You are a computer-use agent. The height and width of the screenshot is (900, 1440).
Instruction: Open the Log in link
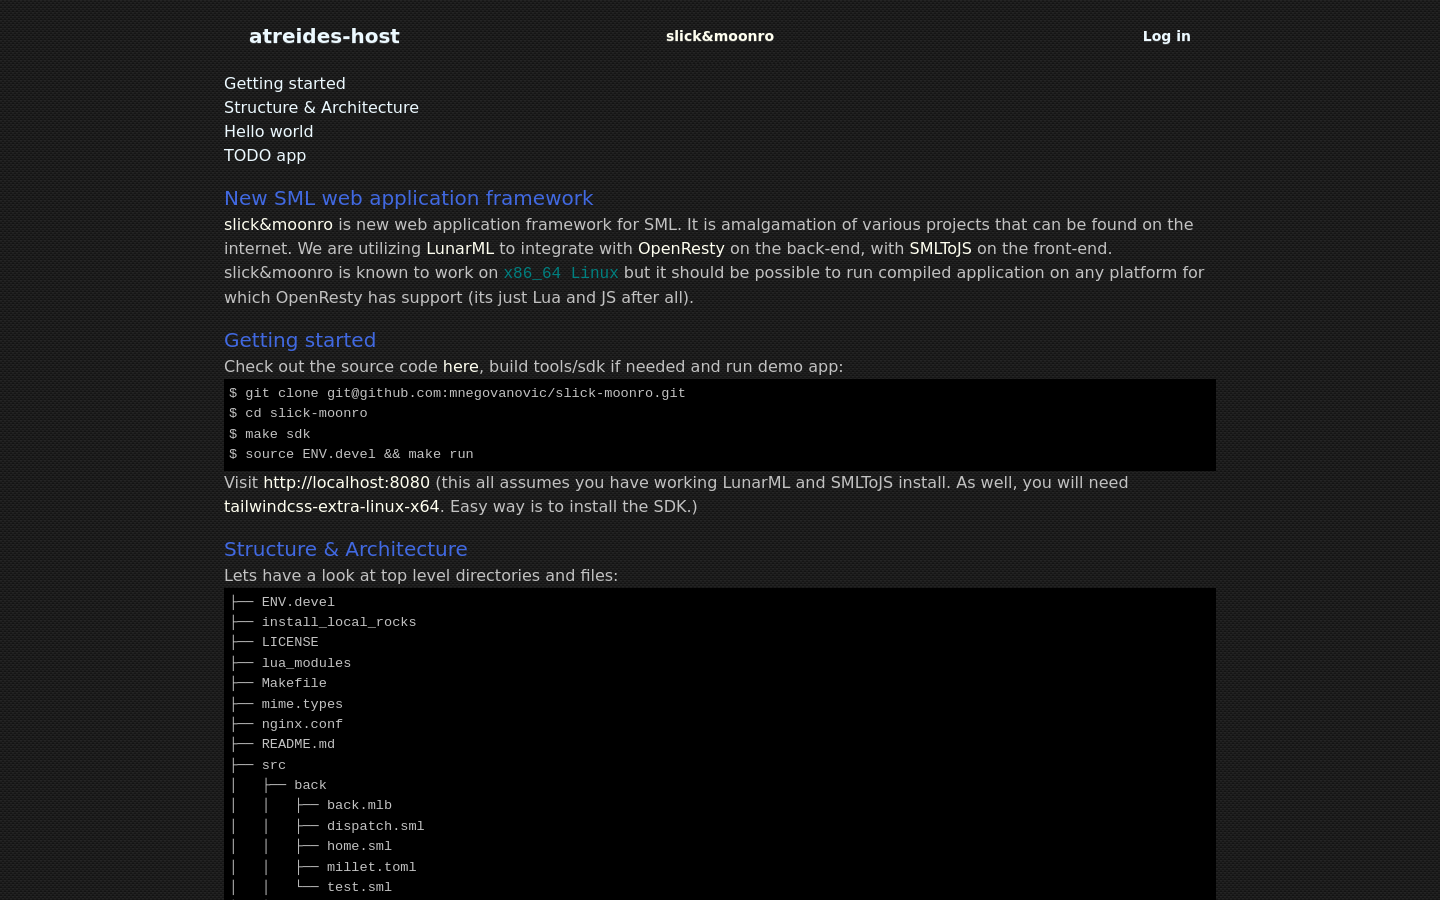[1166, 36]
